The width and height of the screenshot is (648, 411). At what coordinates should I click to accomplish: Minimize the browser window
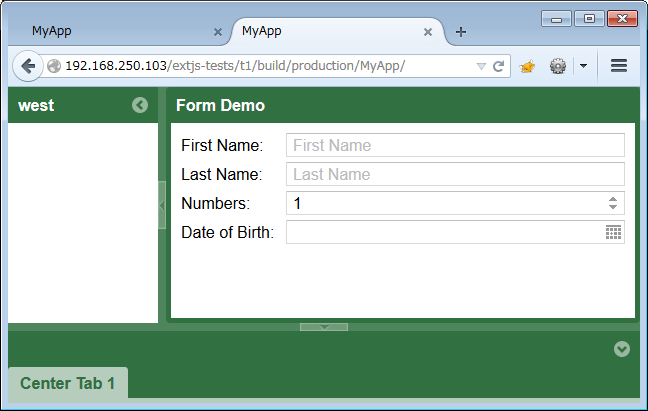pyautogui.click(x=556, y=19)
